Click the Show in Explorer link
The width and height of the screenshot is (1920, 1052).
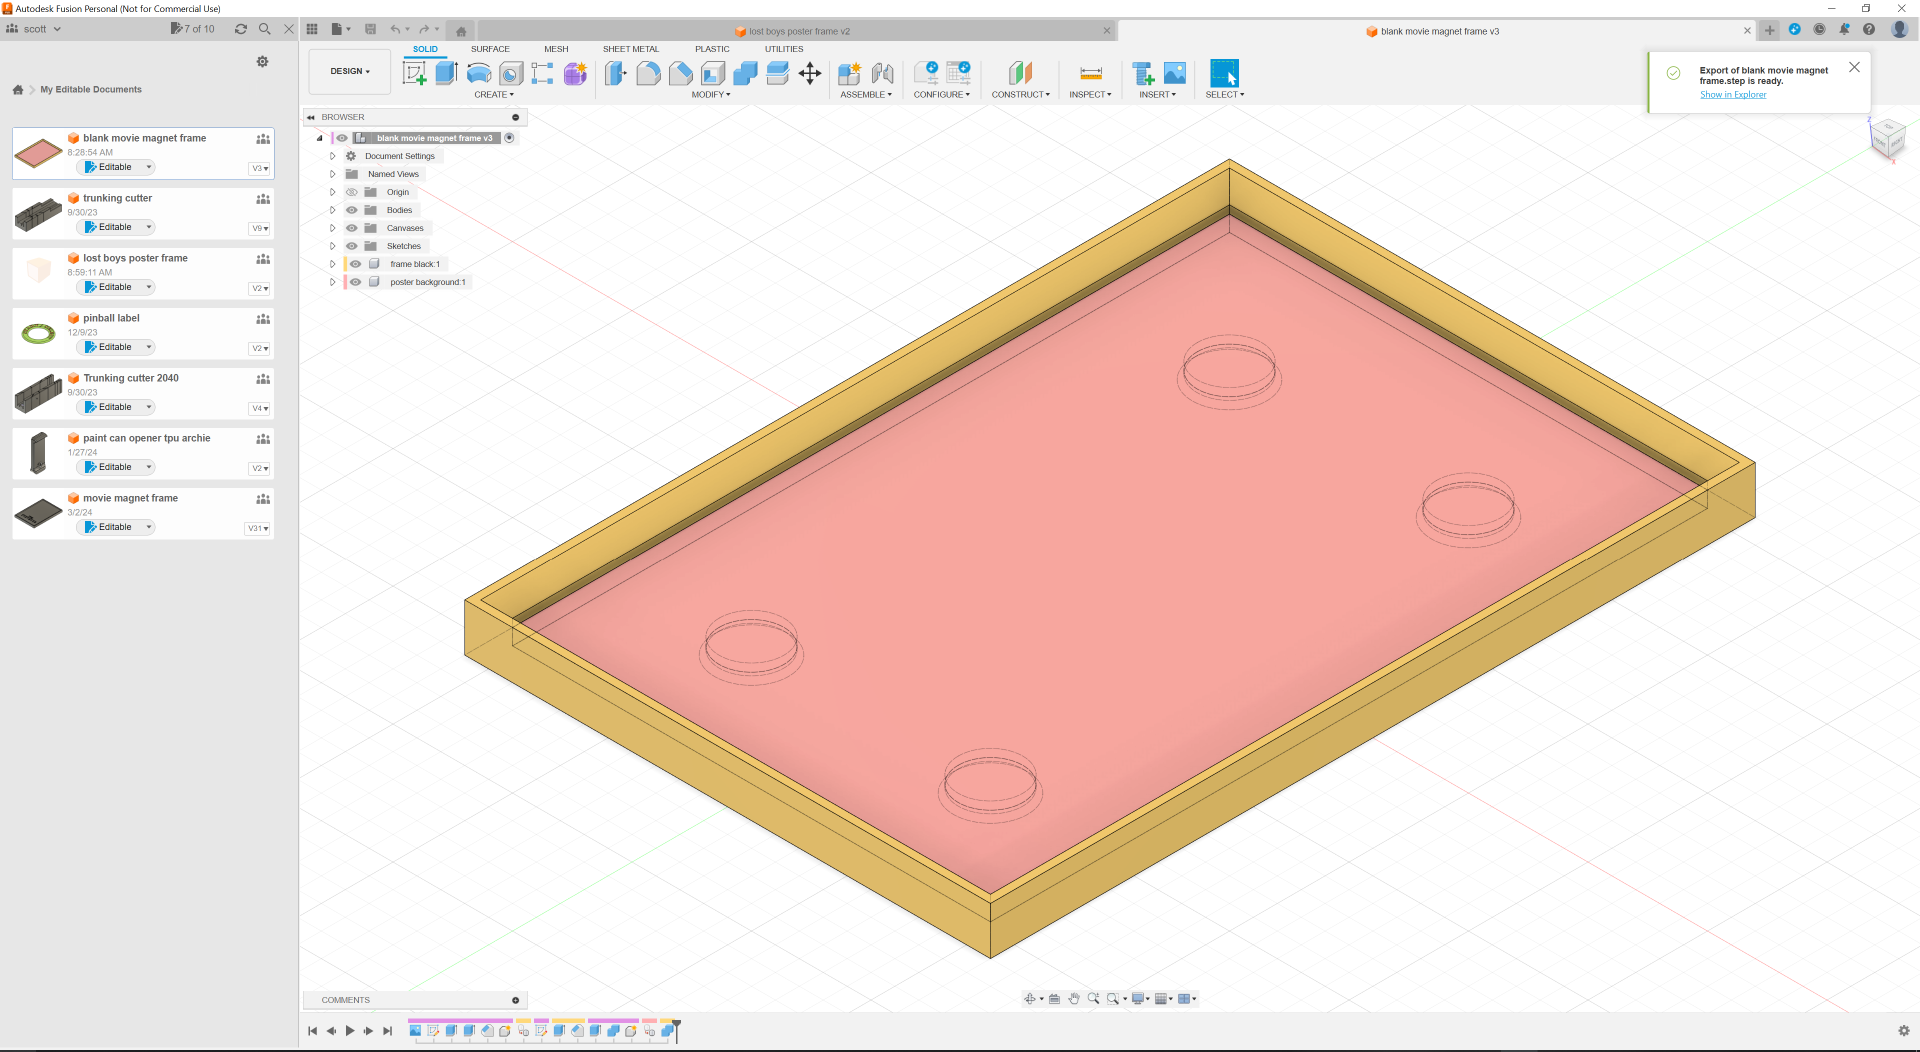[x=1733, y=95]
